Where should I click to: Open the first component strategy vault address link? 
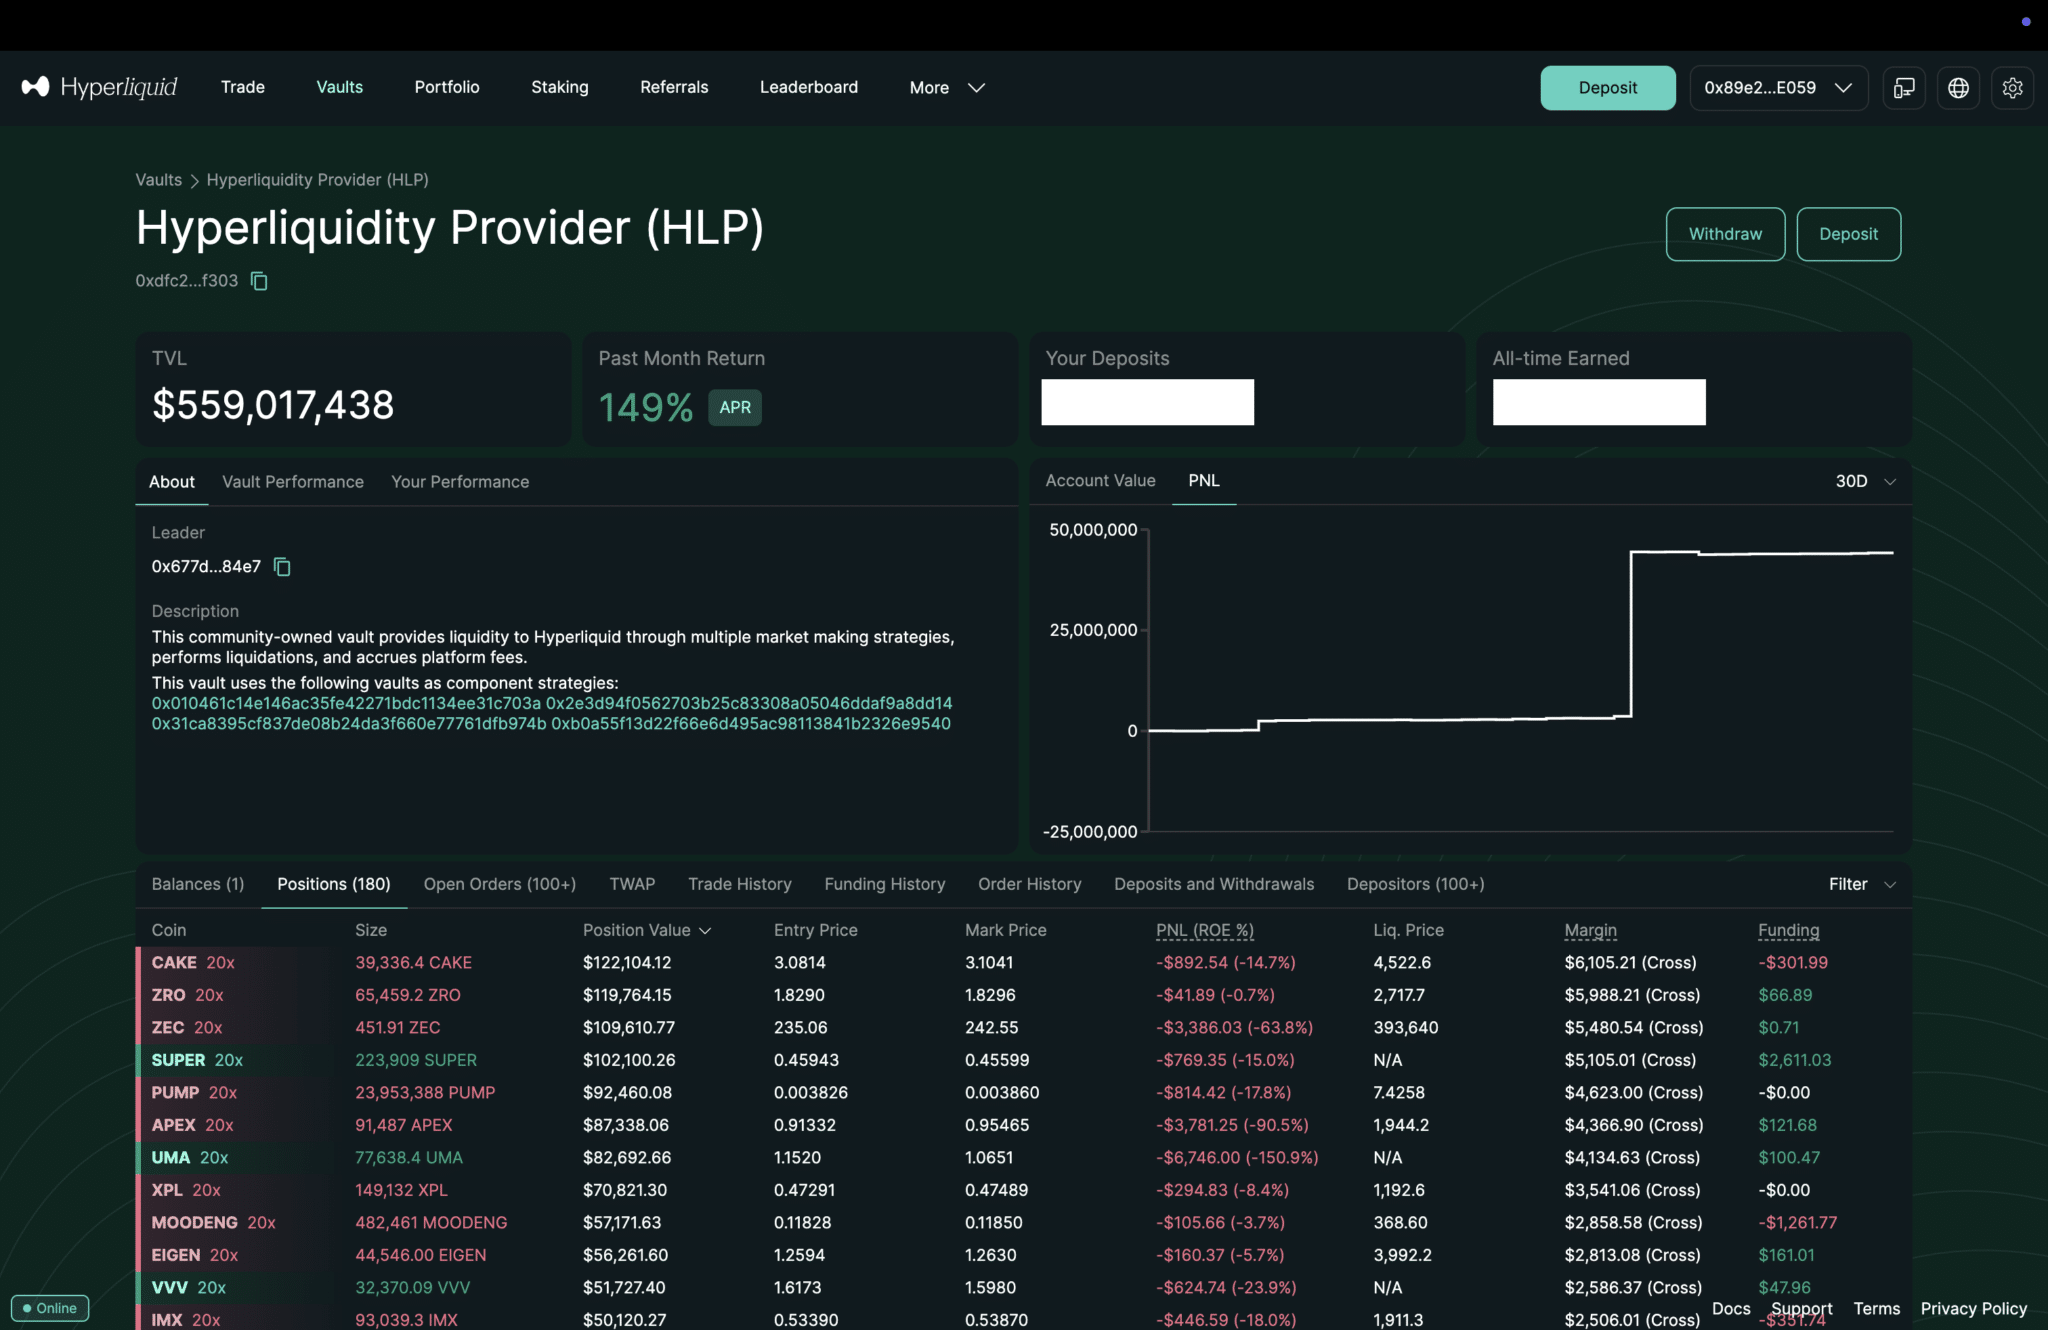coord(346,704)
